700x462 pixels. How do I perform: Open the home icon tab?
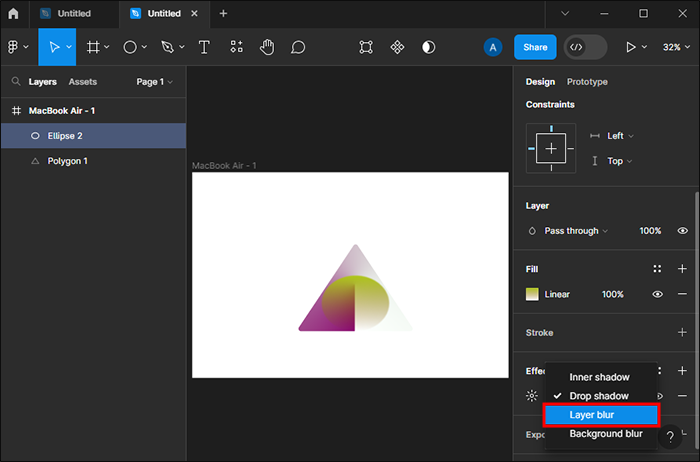click(x=13, y=14)
